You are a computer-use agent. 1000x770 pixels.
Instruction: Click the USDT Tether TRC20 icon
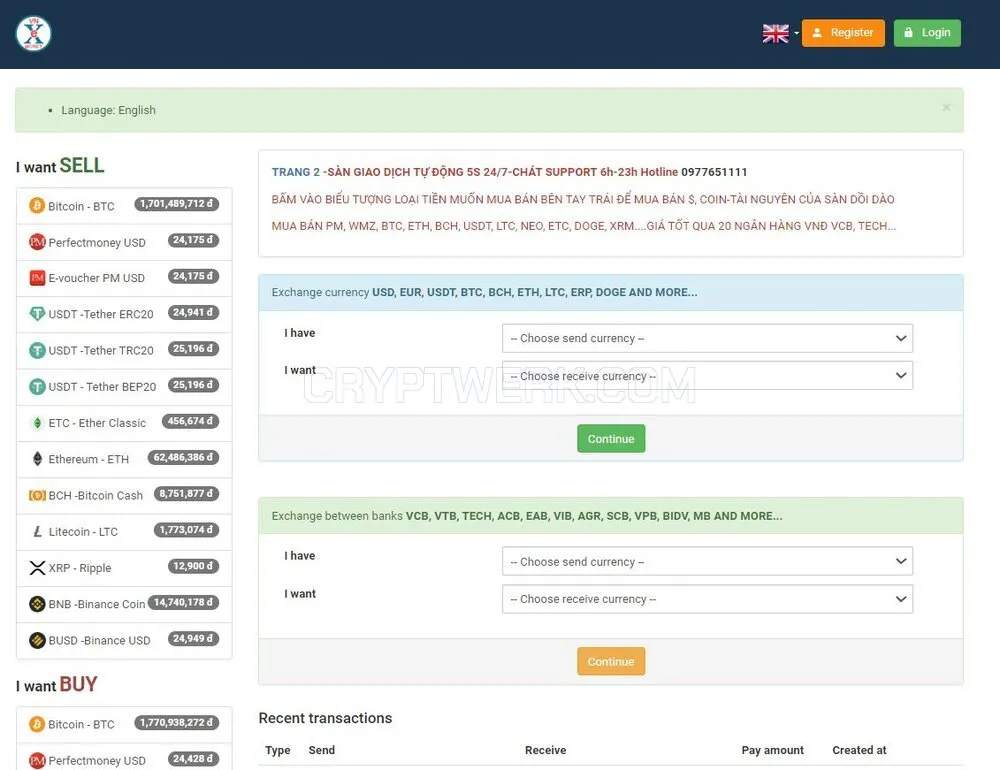(x=37, y=350)
